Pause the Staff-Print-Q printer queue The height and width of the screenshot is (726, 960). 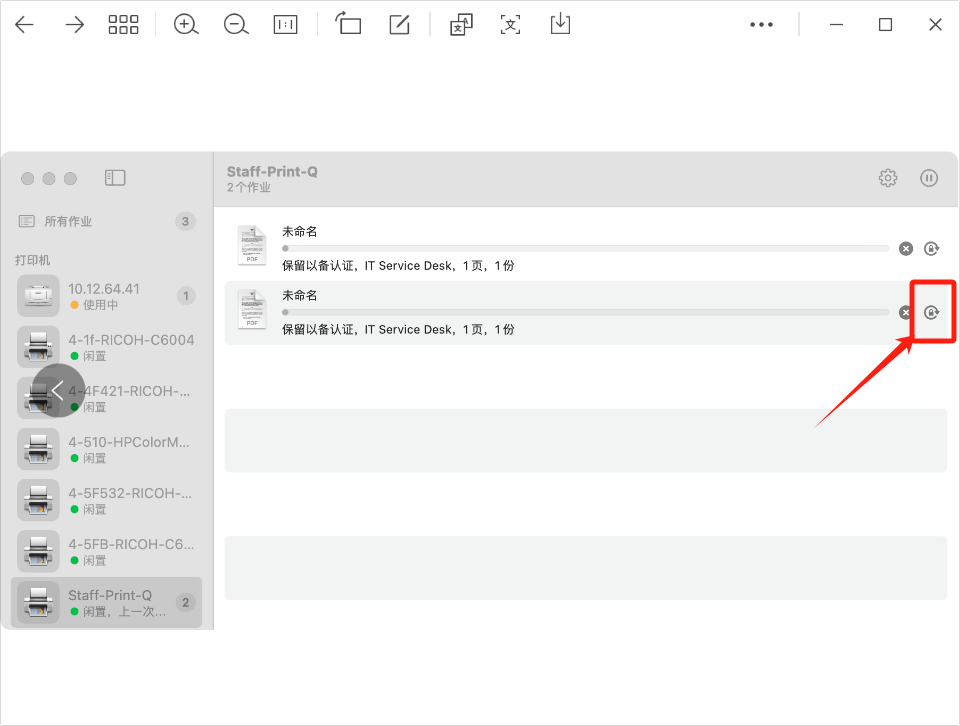coord(929,178)
